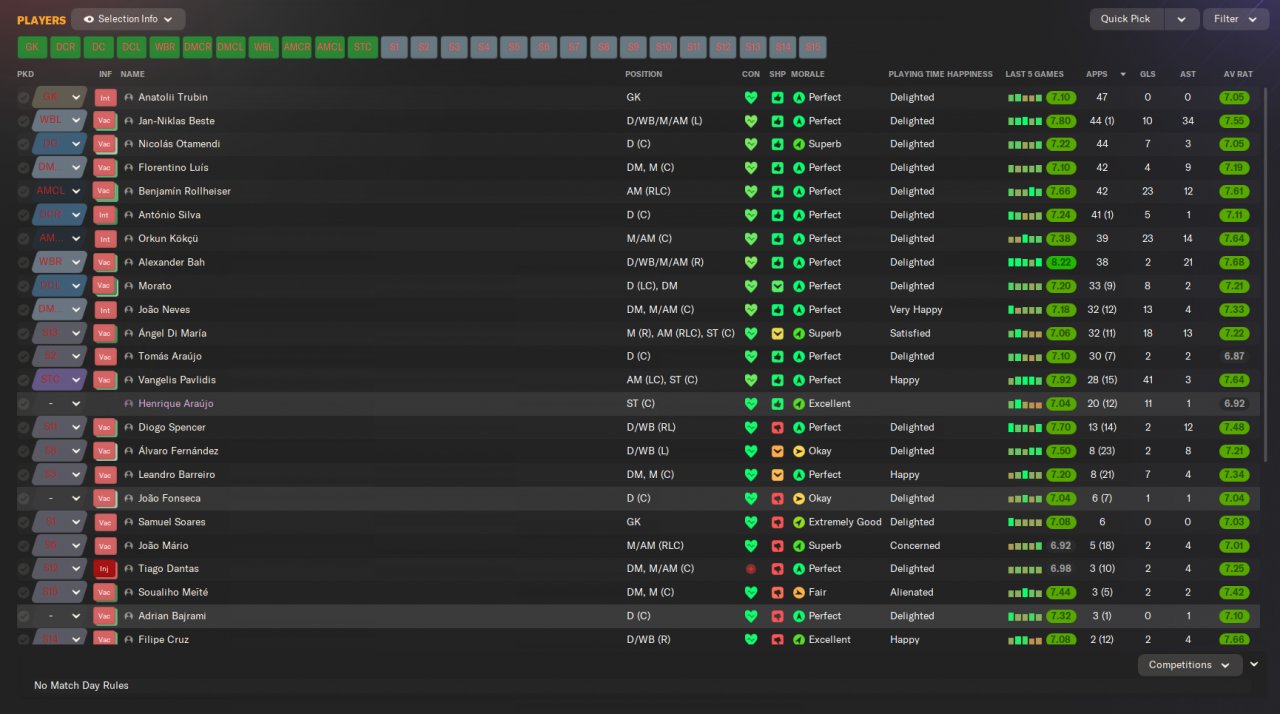The height and width of the screenshot is (714, 1280).
Task: Select the S10 substitute slot
Action: click(663, 47)
